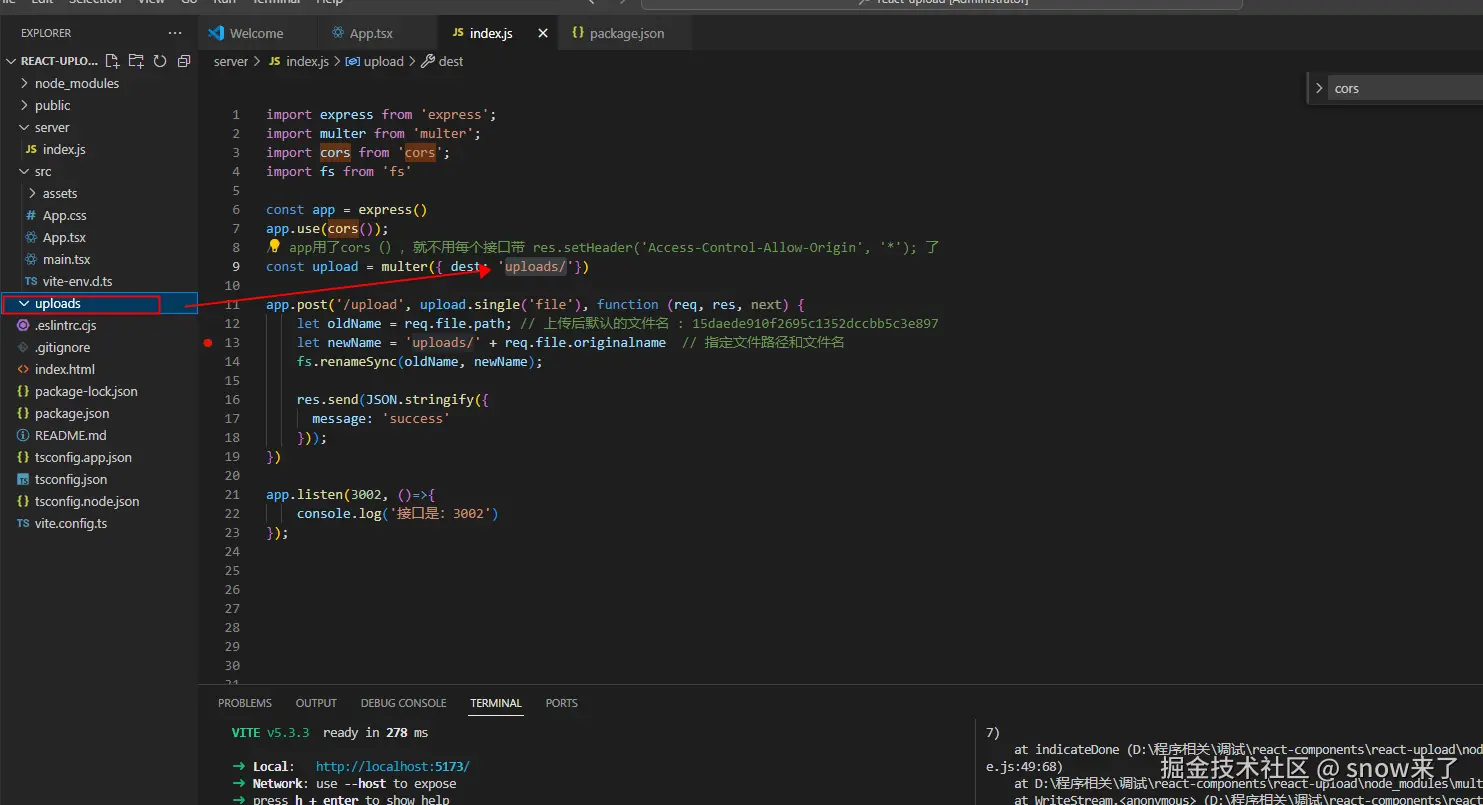Open Explorer's three-dot more actions menu
Viewport: 1483px width, 805px height.
(175, 33)
